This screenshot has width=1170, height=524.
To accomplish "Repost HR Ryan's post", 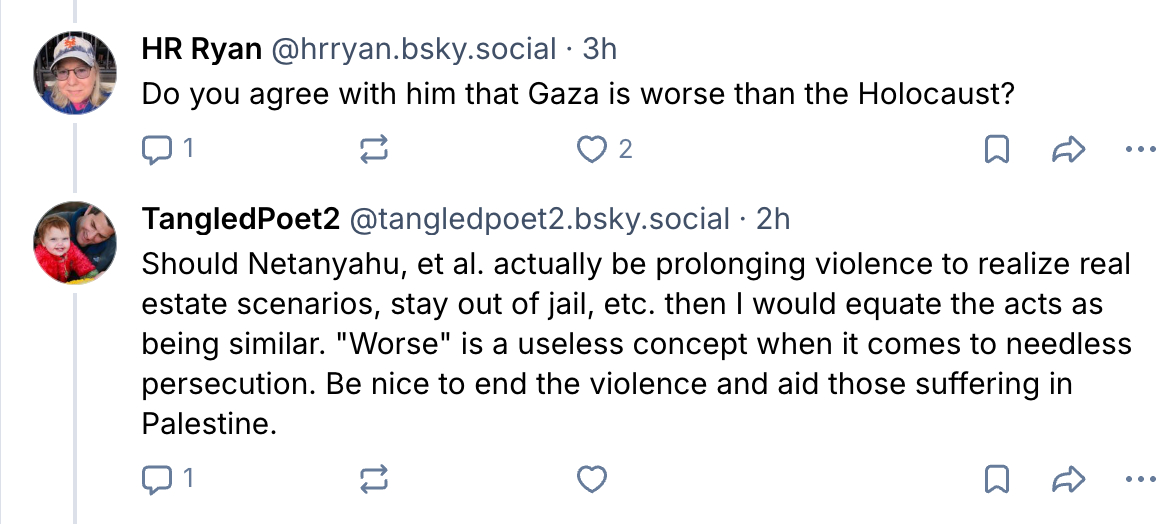I will (372, 150).
